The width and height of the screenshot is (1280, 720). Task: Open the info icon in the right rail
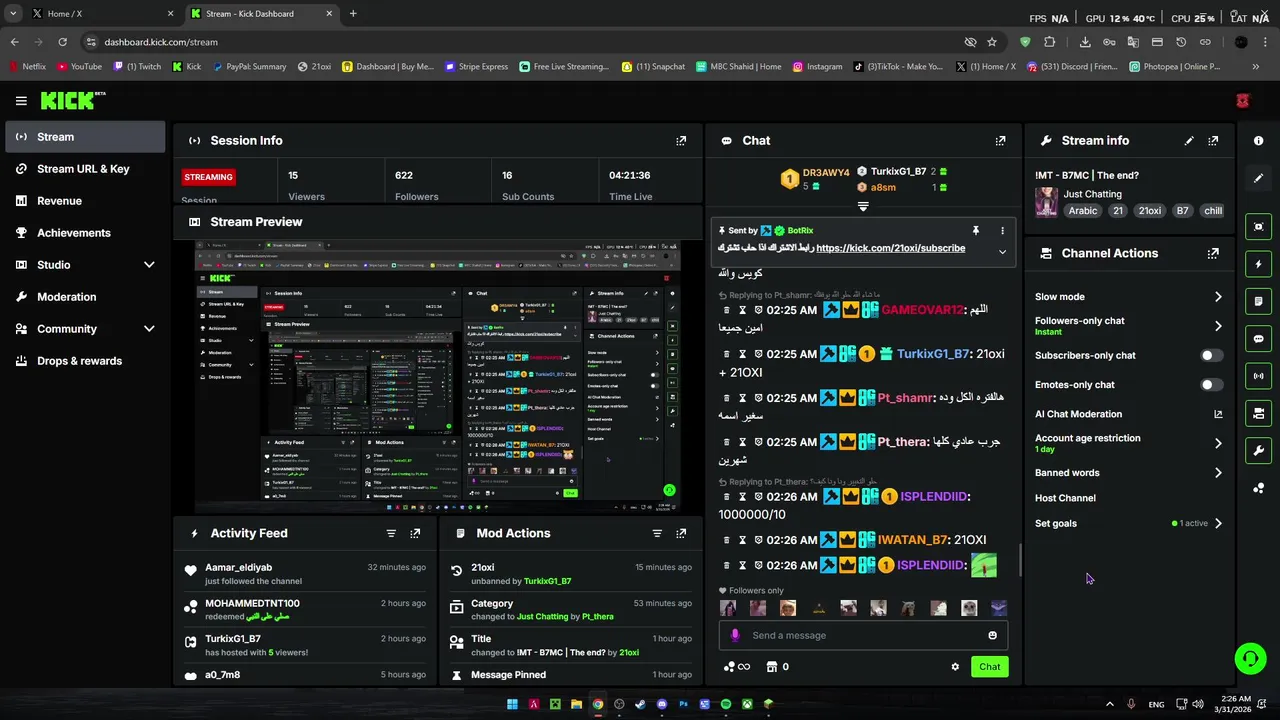pos(1258,141)
